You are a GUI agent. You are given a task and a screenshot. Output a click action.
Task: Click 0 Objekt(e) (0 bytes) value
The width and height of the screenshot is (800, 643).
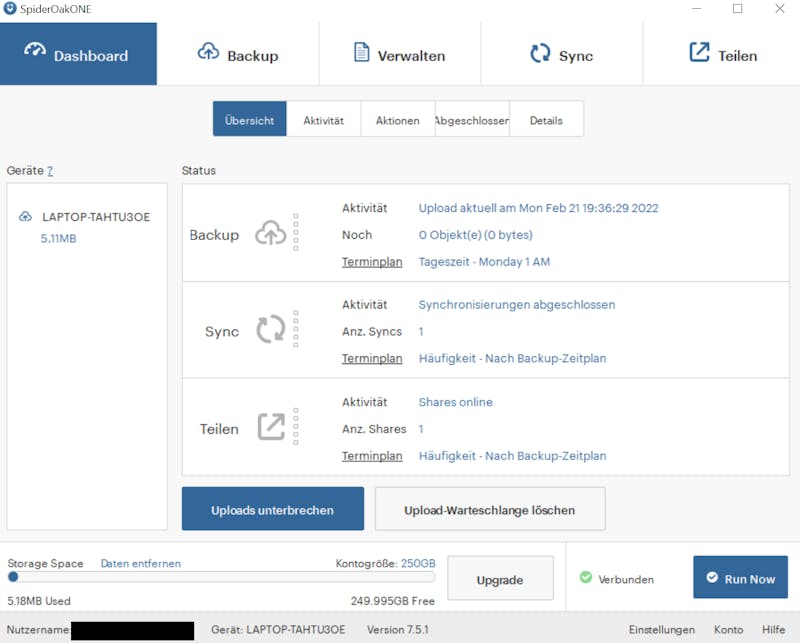point(476,235)
